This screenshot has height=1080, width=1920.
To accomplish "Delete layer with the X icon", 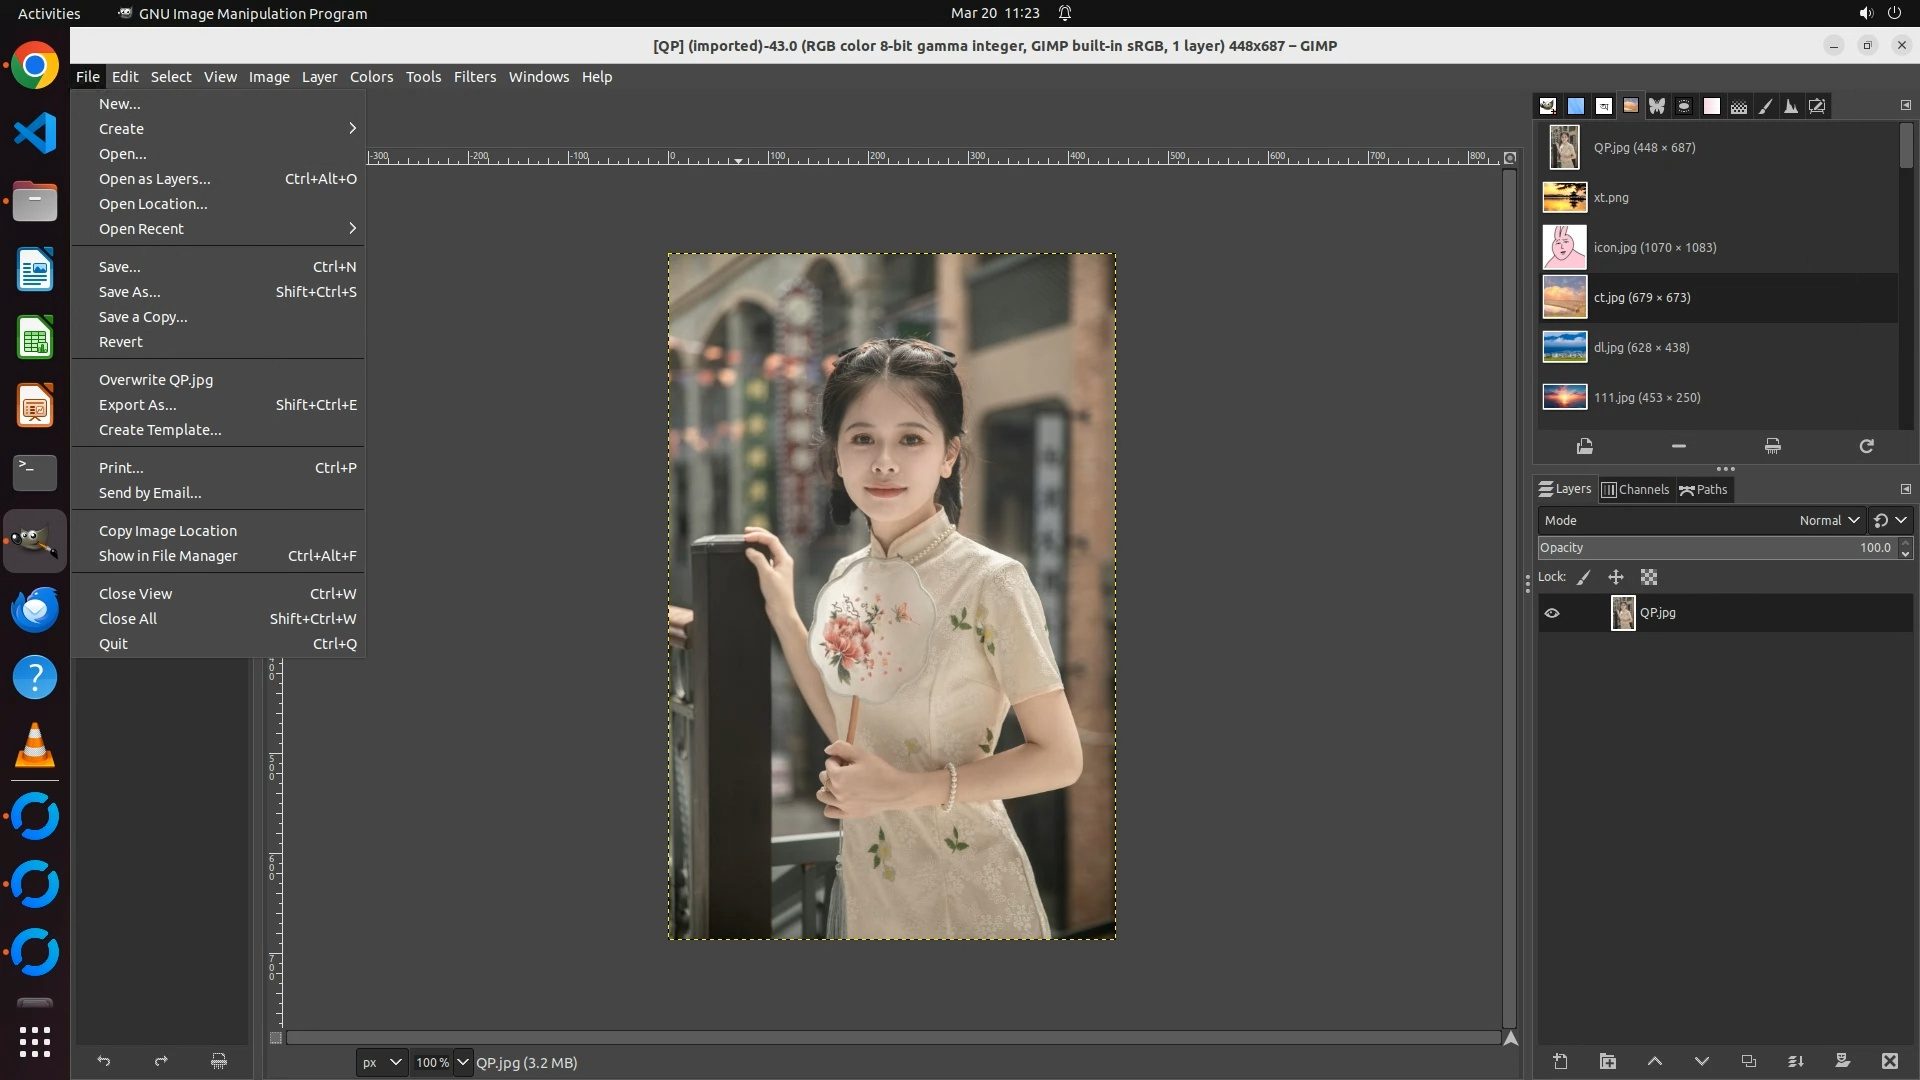I will pos(1889,1062).
